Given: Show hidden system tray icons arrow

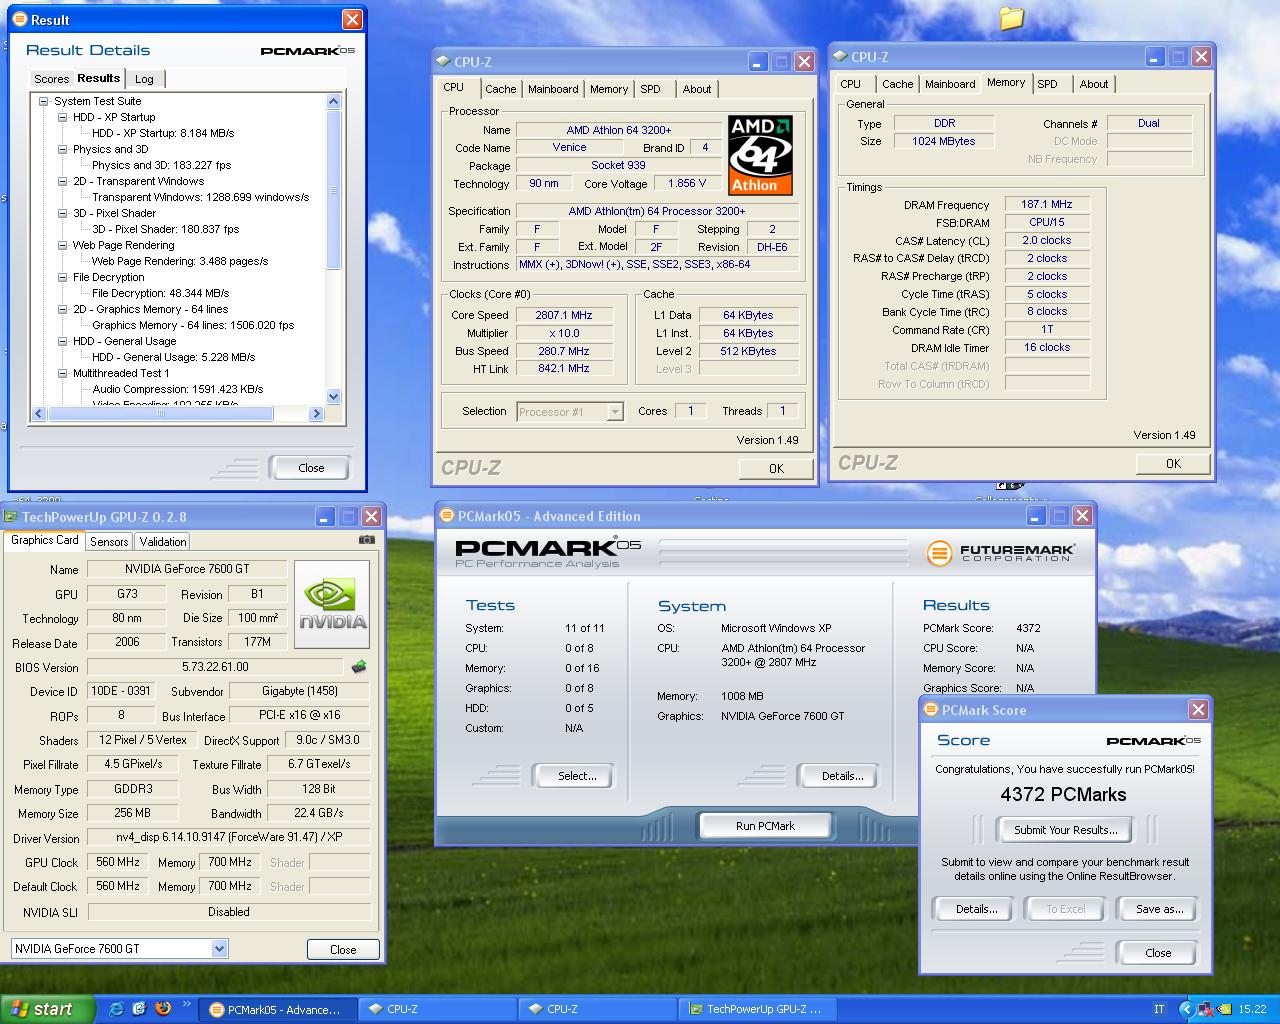Looking at the screenshot, I should 1186,1009.
